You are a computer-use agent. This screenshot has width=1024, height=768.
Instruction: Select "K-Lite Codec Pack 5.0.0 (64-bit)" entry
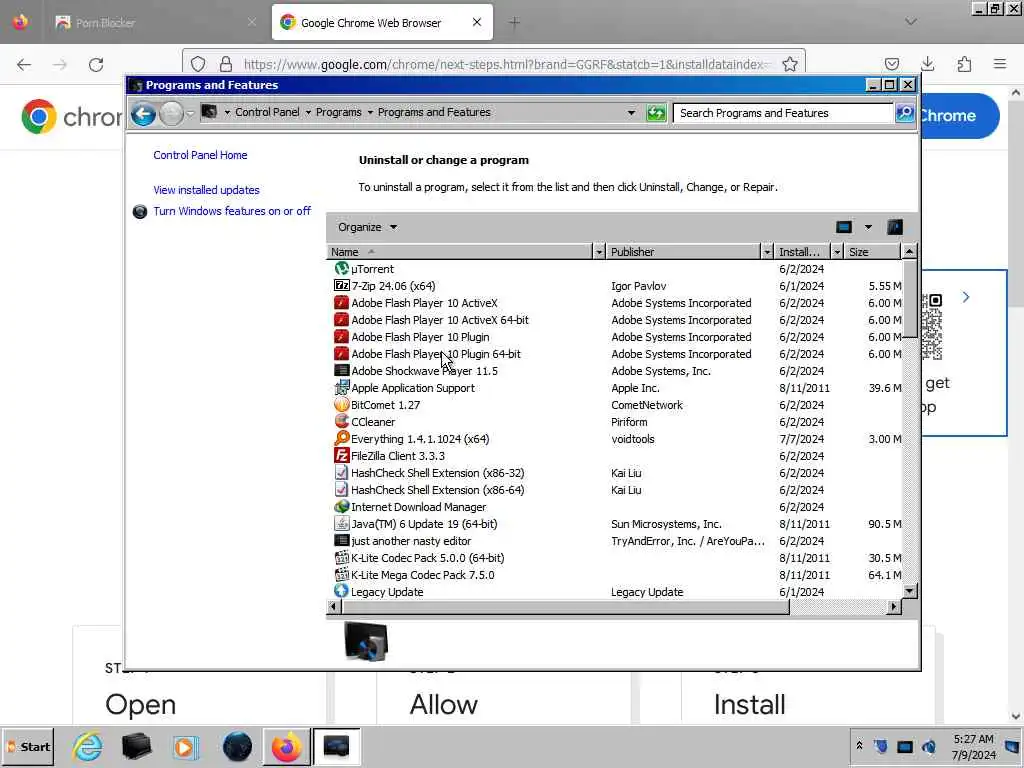614,558
